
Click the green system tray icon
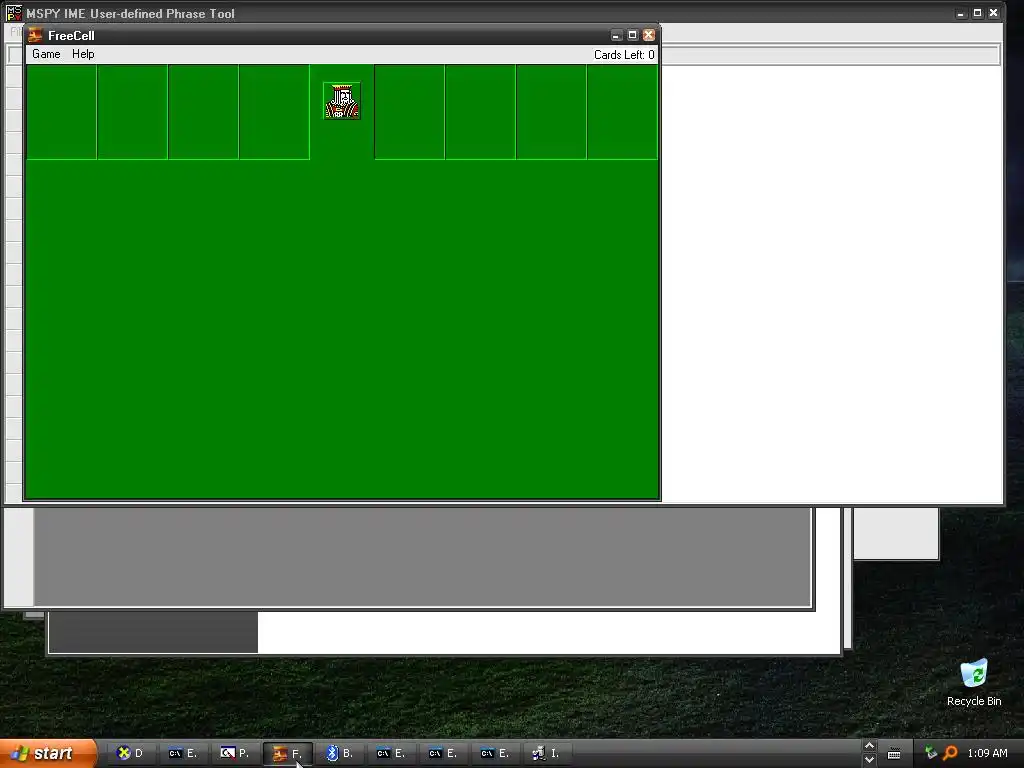931,753
